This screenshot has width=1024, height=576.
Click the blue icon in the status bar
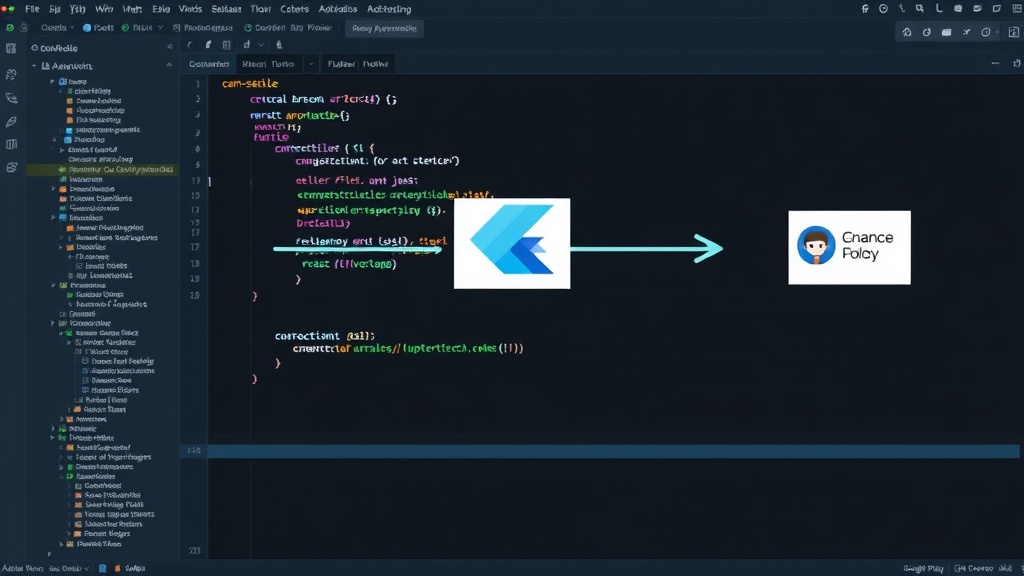pyautogui.click(x=103, y=568)
